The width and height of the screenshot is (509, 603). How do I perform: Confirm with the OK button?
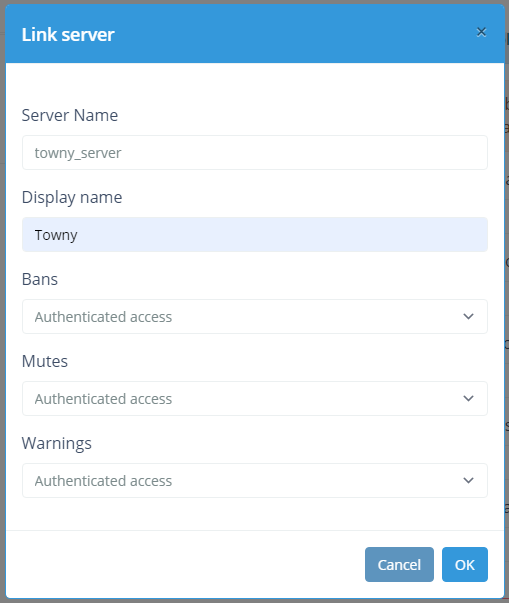(465, 565)
